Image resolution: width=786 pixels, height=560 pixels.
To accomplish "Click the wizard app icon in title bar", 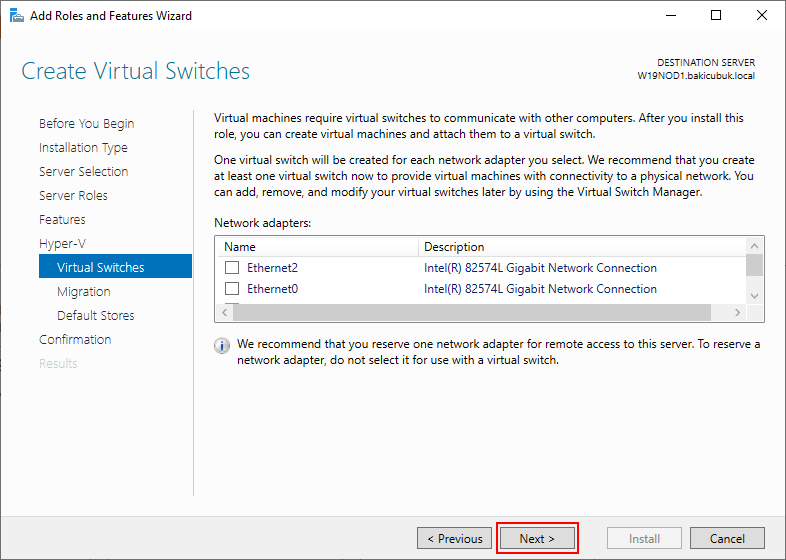I will (x=16, y=16).
